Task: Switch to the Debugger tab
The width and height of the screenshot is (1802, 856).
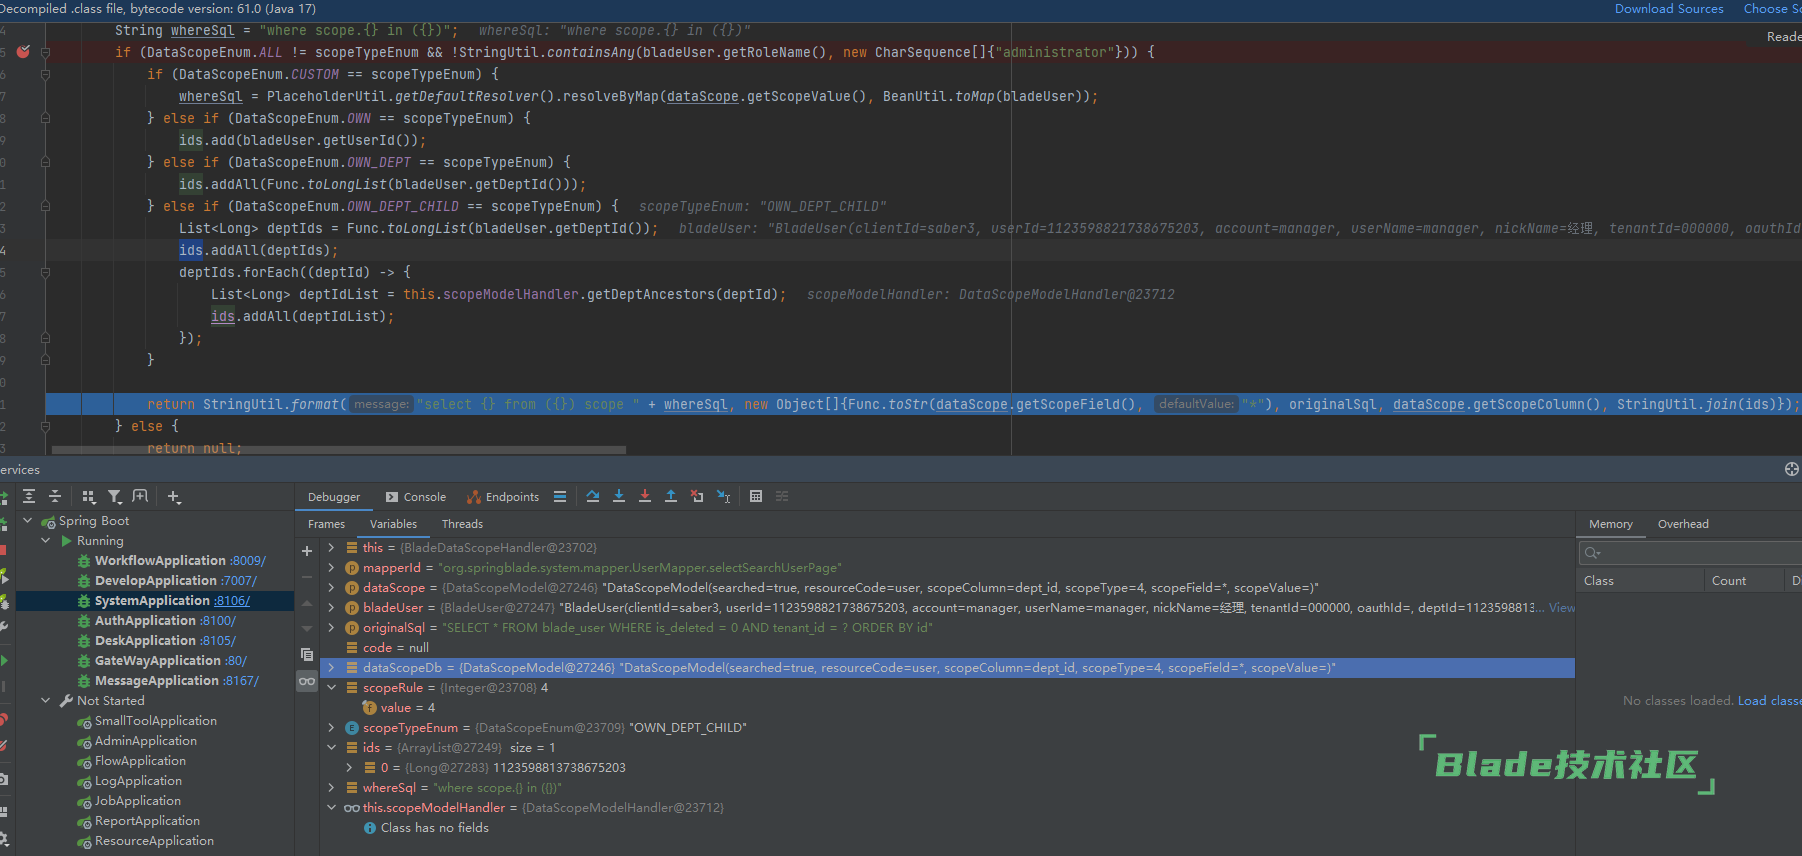Action: pyautogui.click(x=334, y=497)
